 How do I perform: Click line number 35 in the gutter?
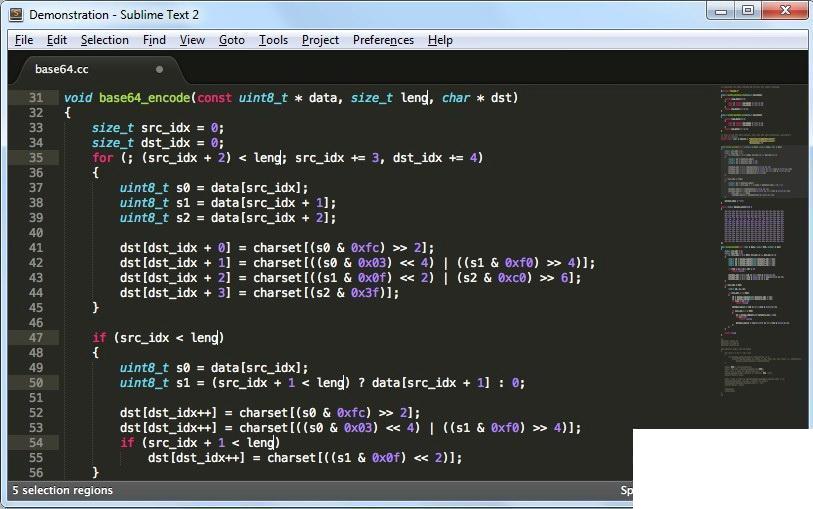(36, 158)
